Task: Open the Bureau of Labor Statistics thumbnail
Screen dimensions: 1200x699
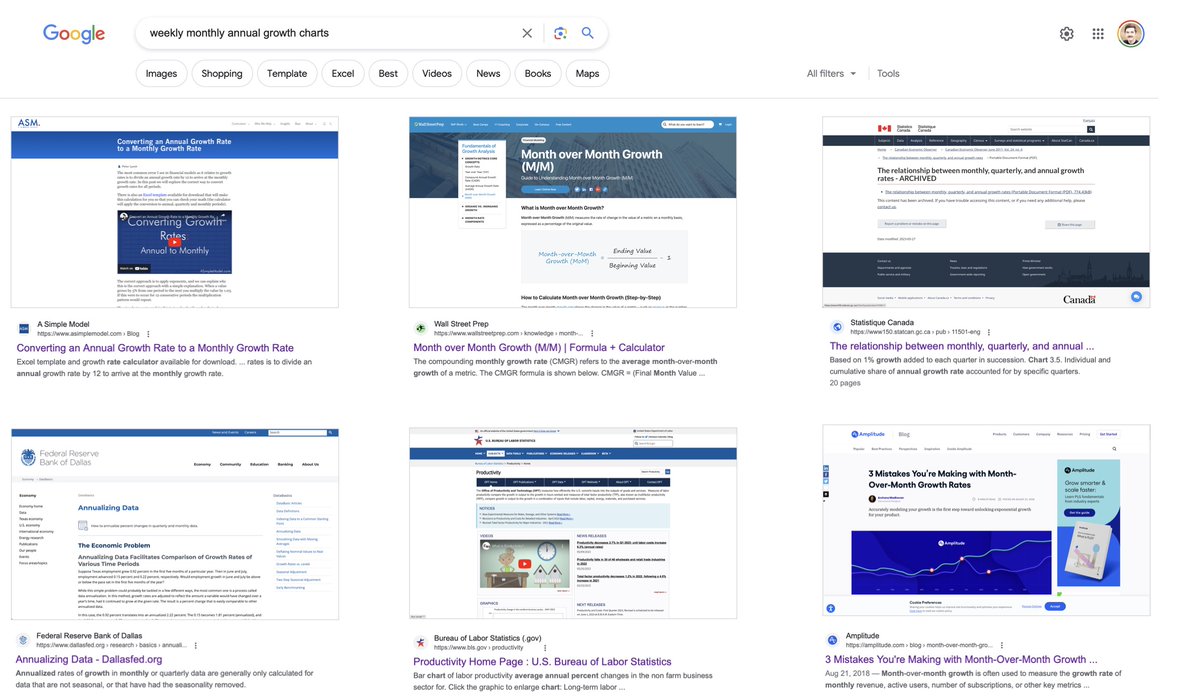Action: tap(573, 521)
